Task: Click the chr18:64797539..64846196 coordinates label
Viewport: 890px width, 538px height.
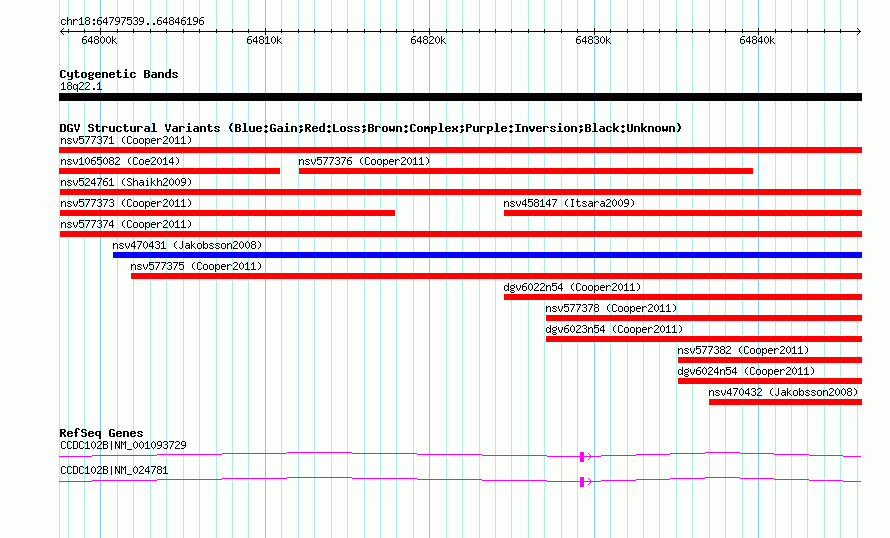Action: coord(132,22)
